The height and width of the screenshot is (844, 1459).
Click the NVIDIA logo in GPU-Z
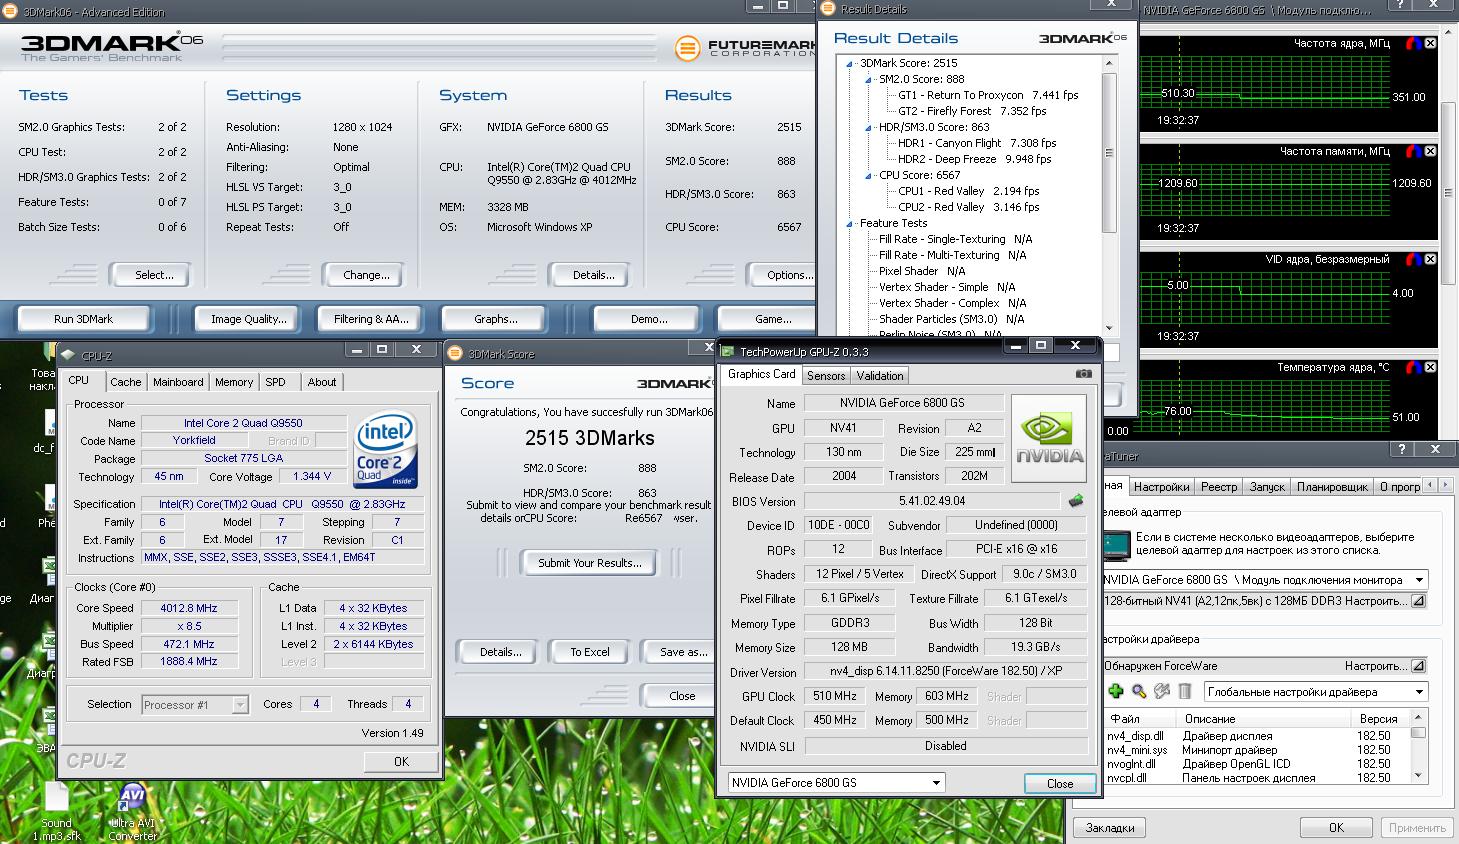coord(1048,439)
